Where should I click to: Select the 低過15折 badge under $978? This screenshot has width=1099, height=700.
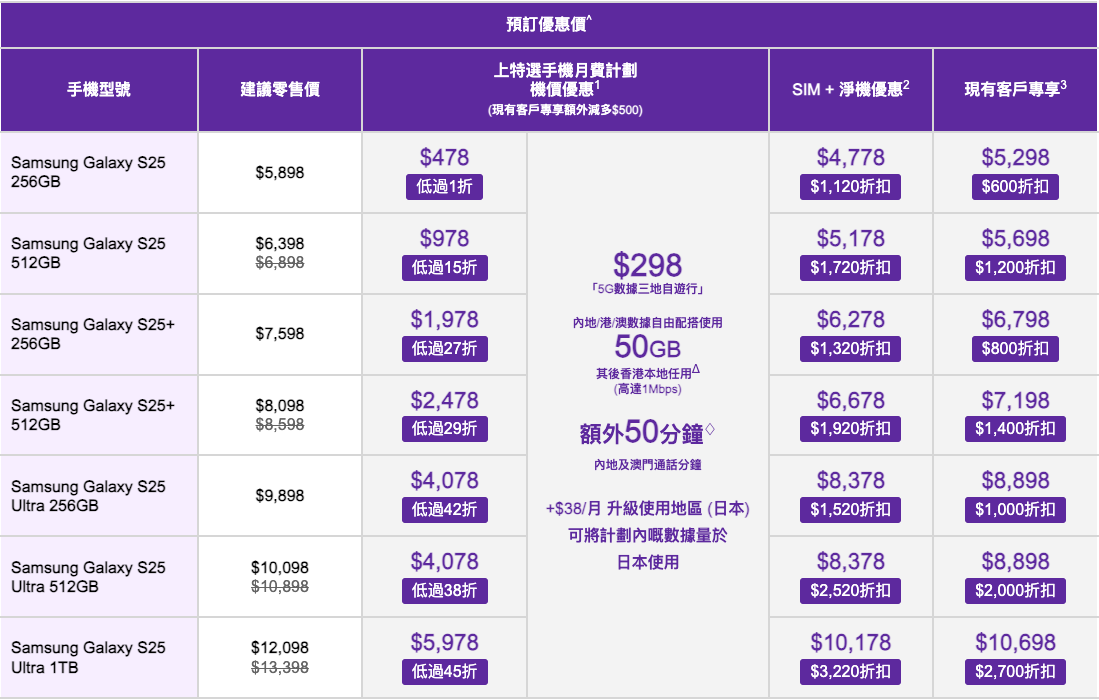coord(444,268)
